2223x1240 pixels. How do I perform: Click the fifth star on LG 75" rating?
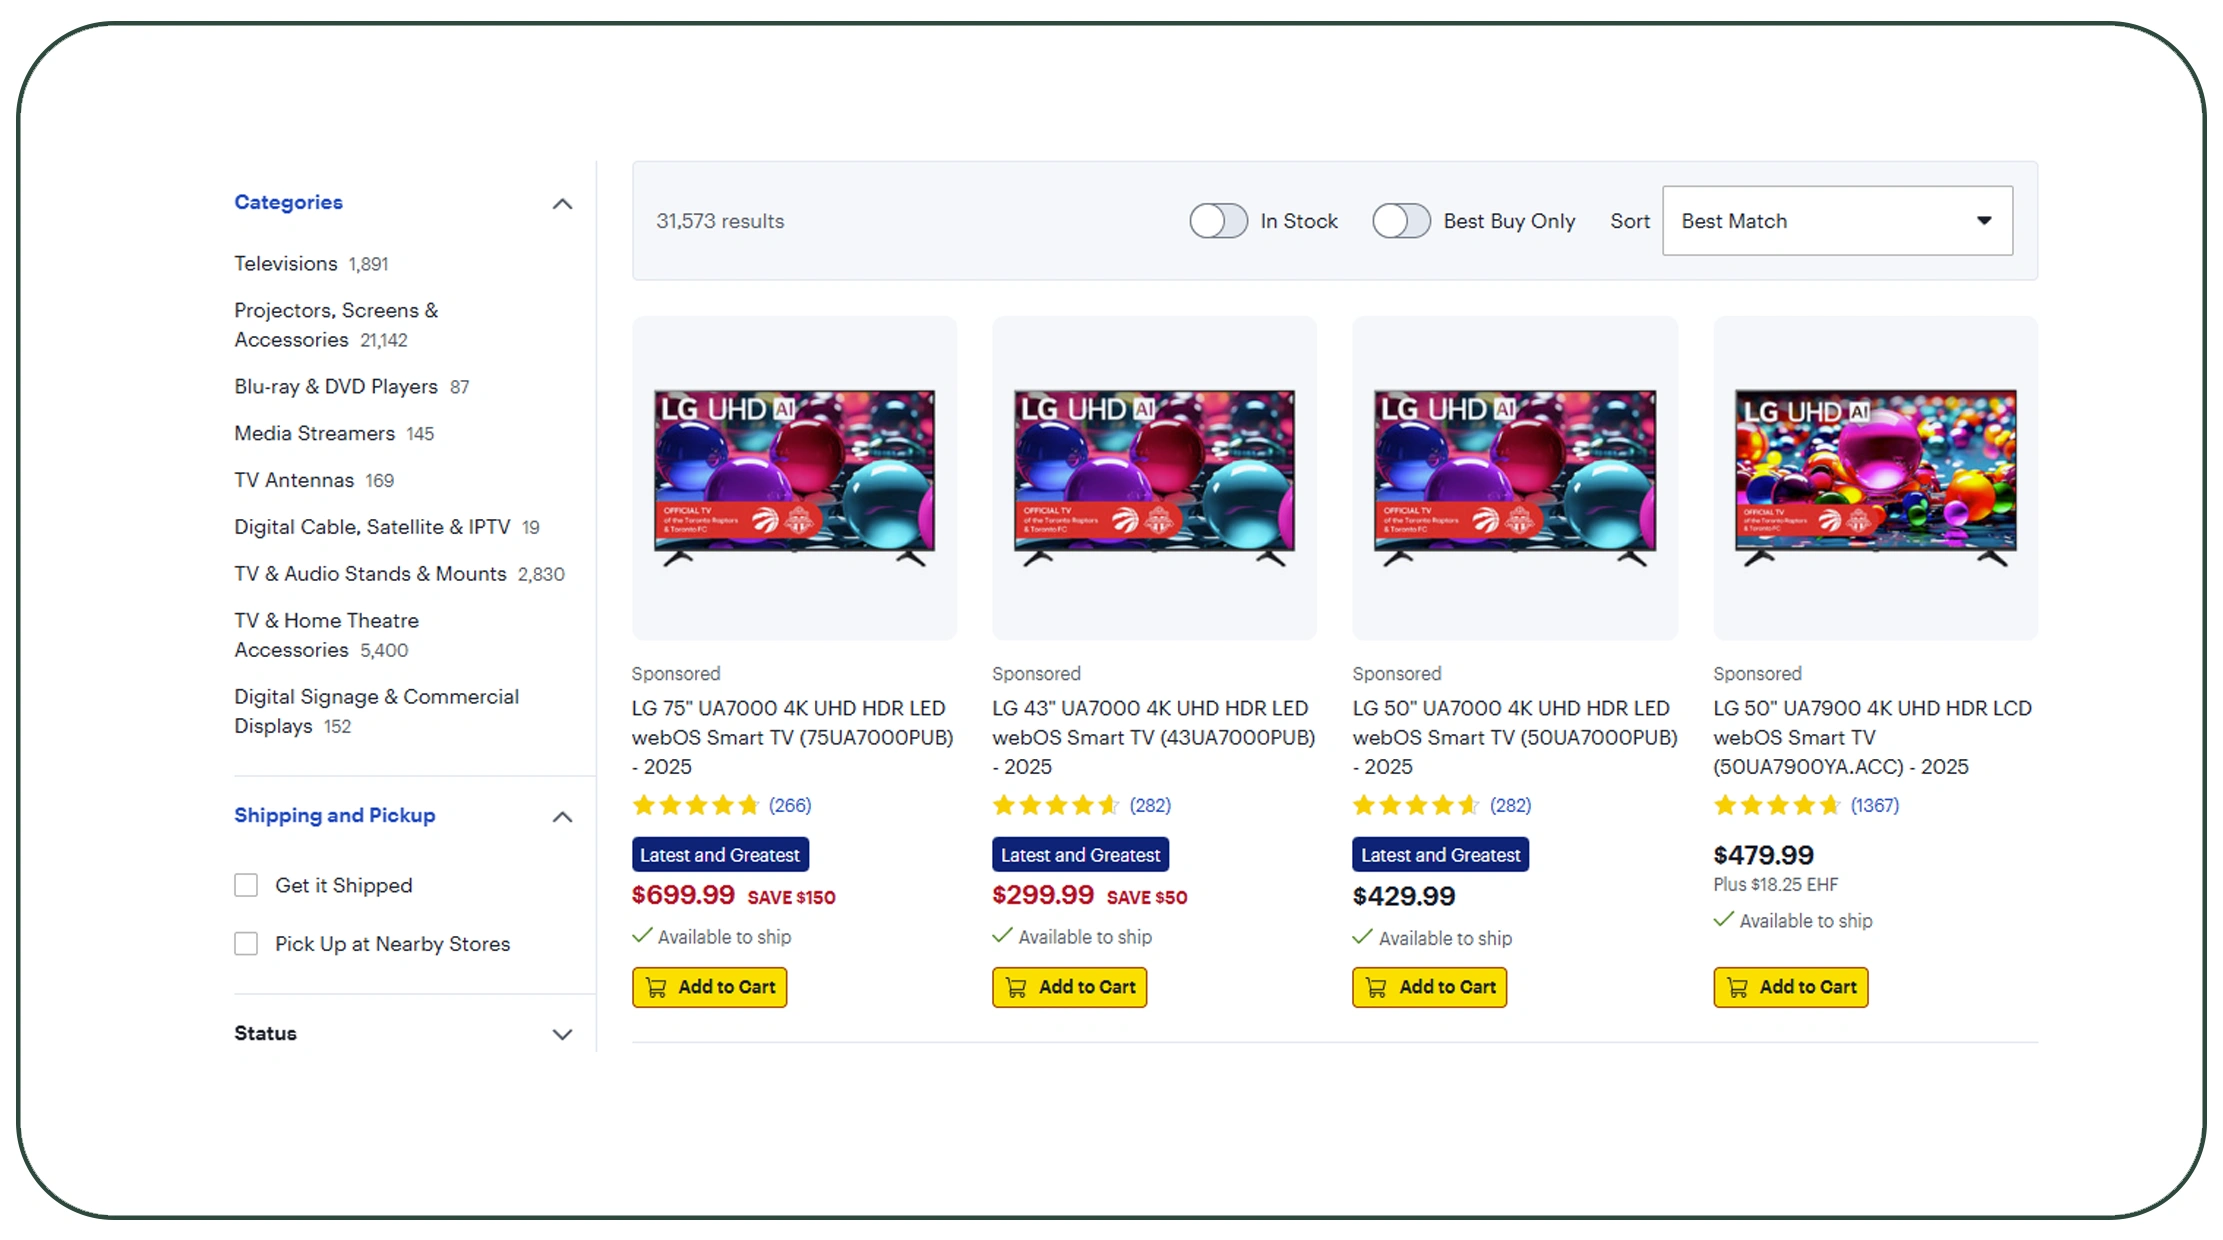coord(749,805)
